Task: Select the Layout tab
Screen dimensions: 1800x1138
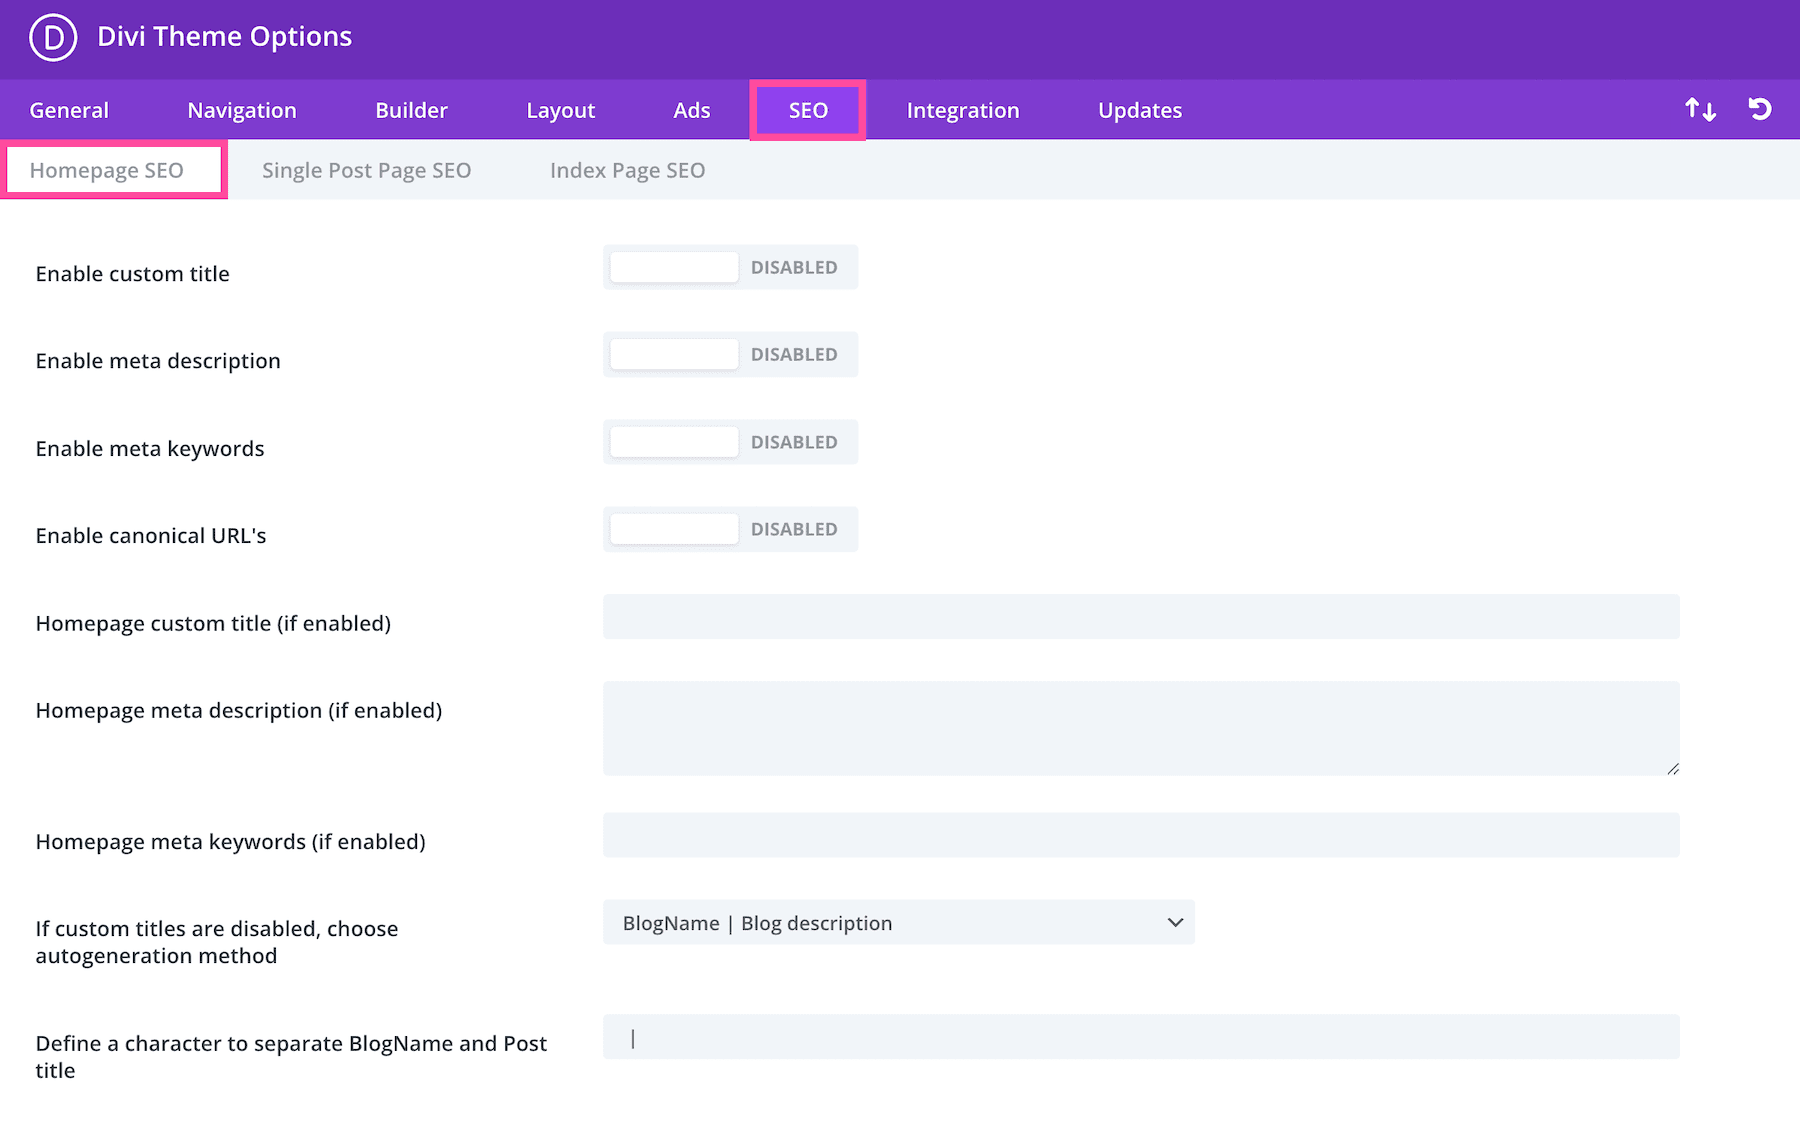Action: 560,110
